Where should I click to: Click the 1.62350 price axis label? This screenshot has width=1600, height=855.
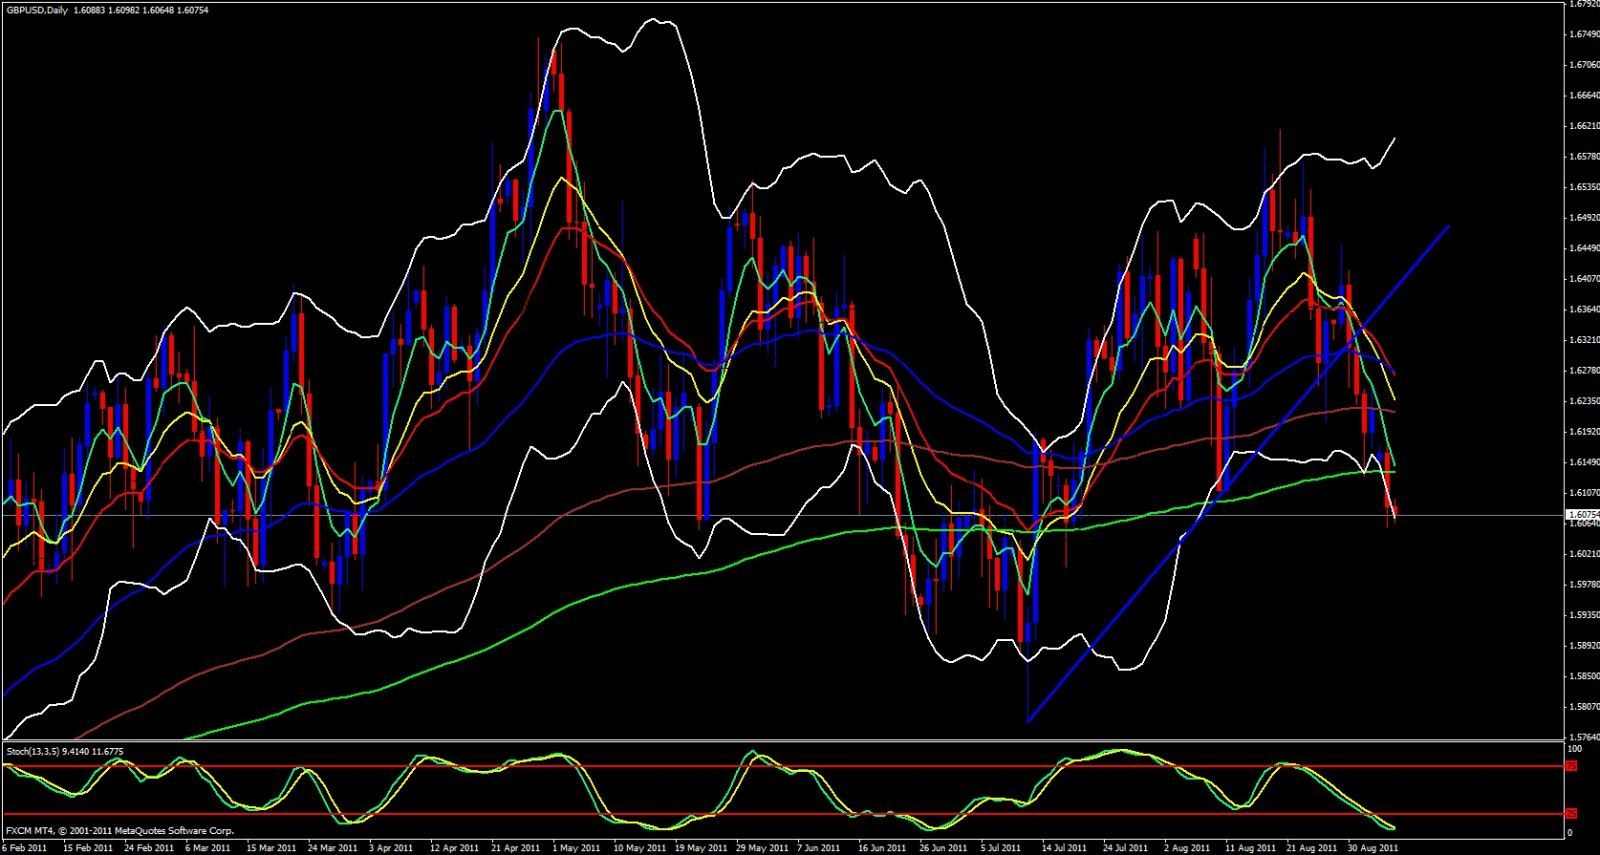(1583, 401)
